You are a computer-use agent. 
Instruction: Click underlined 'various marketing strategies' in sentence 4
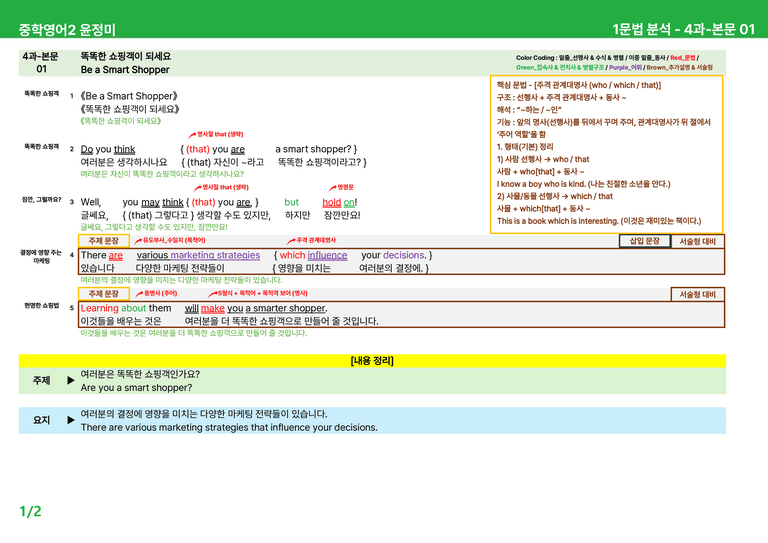tap(198, 255)
